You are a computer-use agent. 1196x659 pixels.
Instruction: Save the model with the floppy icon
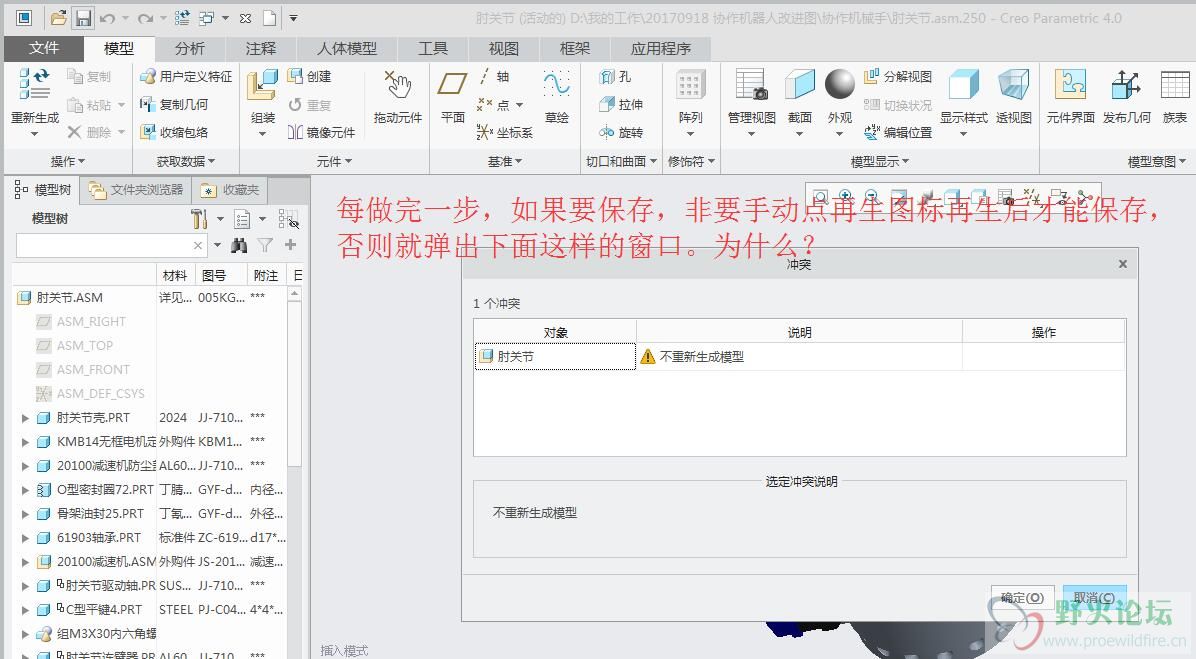click(x=82, y=18)
